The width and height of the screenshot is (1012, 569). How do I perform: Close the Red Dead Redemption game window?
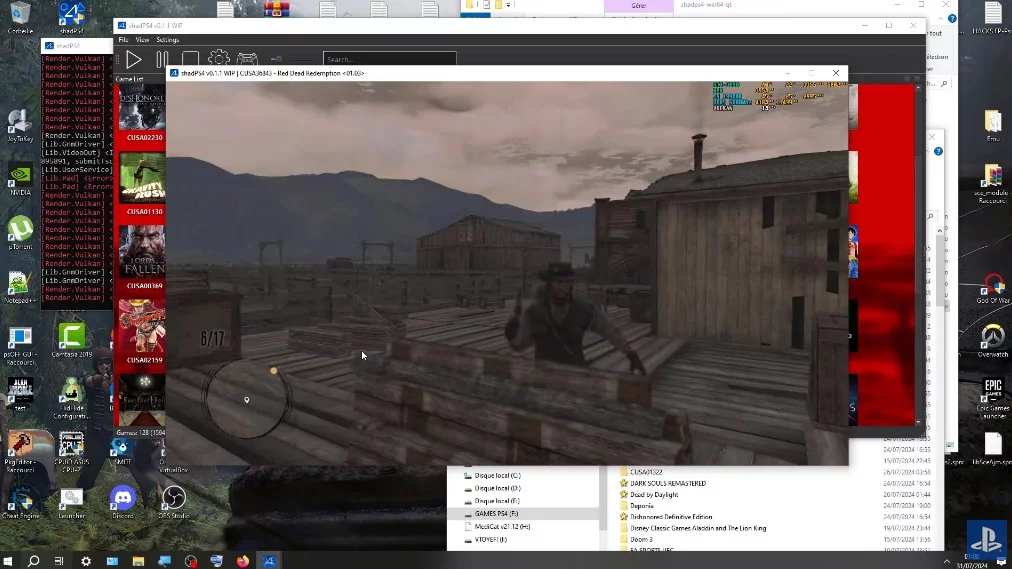click(836, 73)
